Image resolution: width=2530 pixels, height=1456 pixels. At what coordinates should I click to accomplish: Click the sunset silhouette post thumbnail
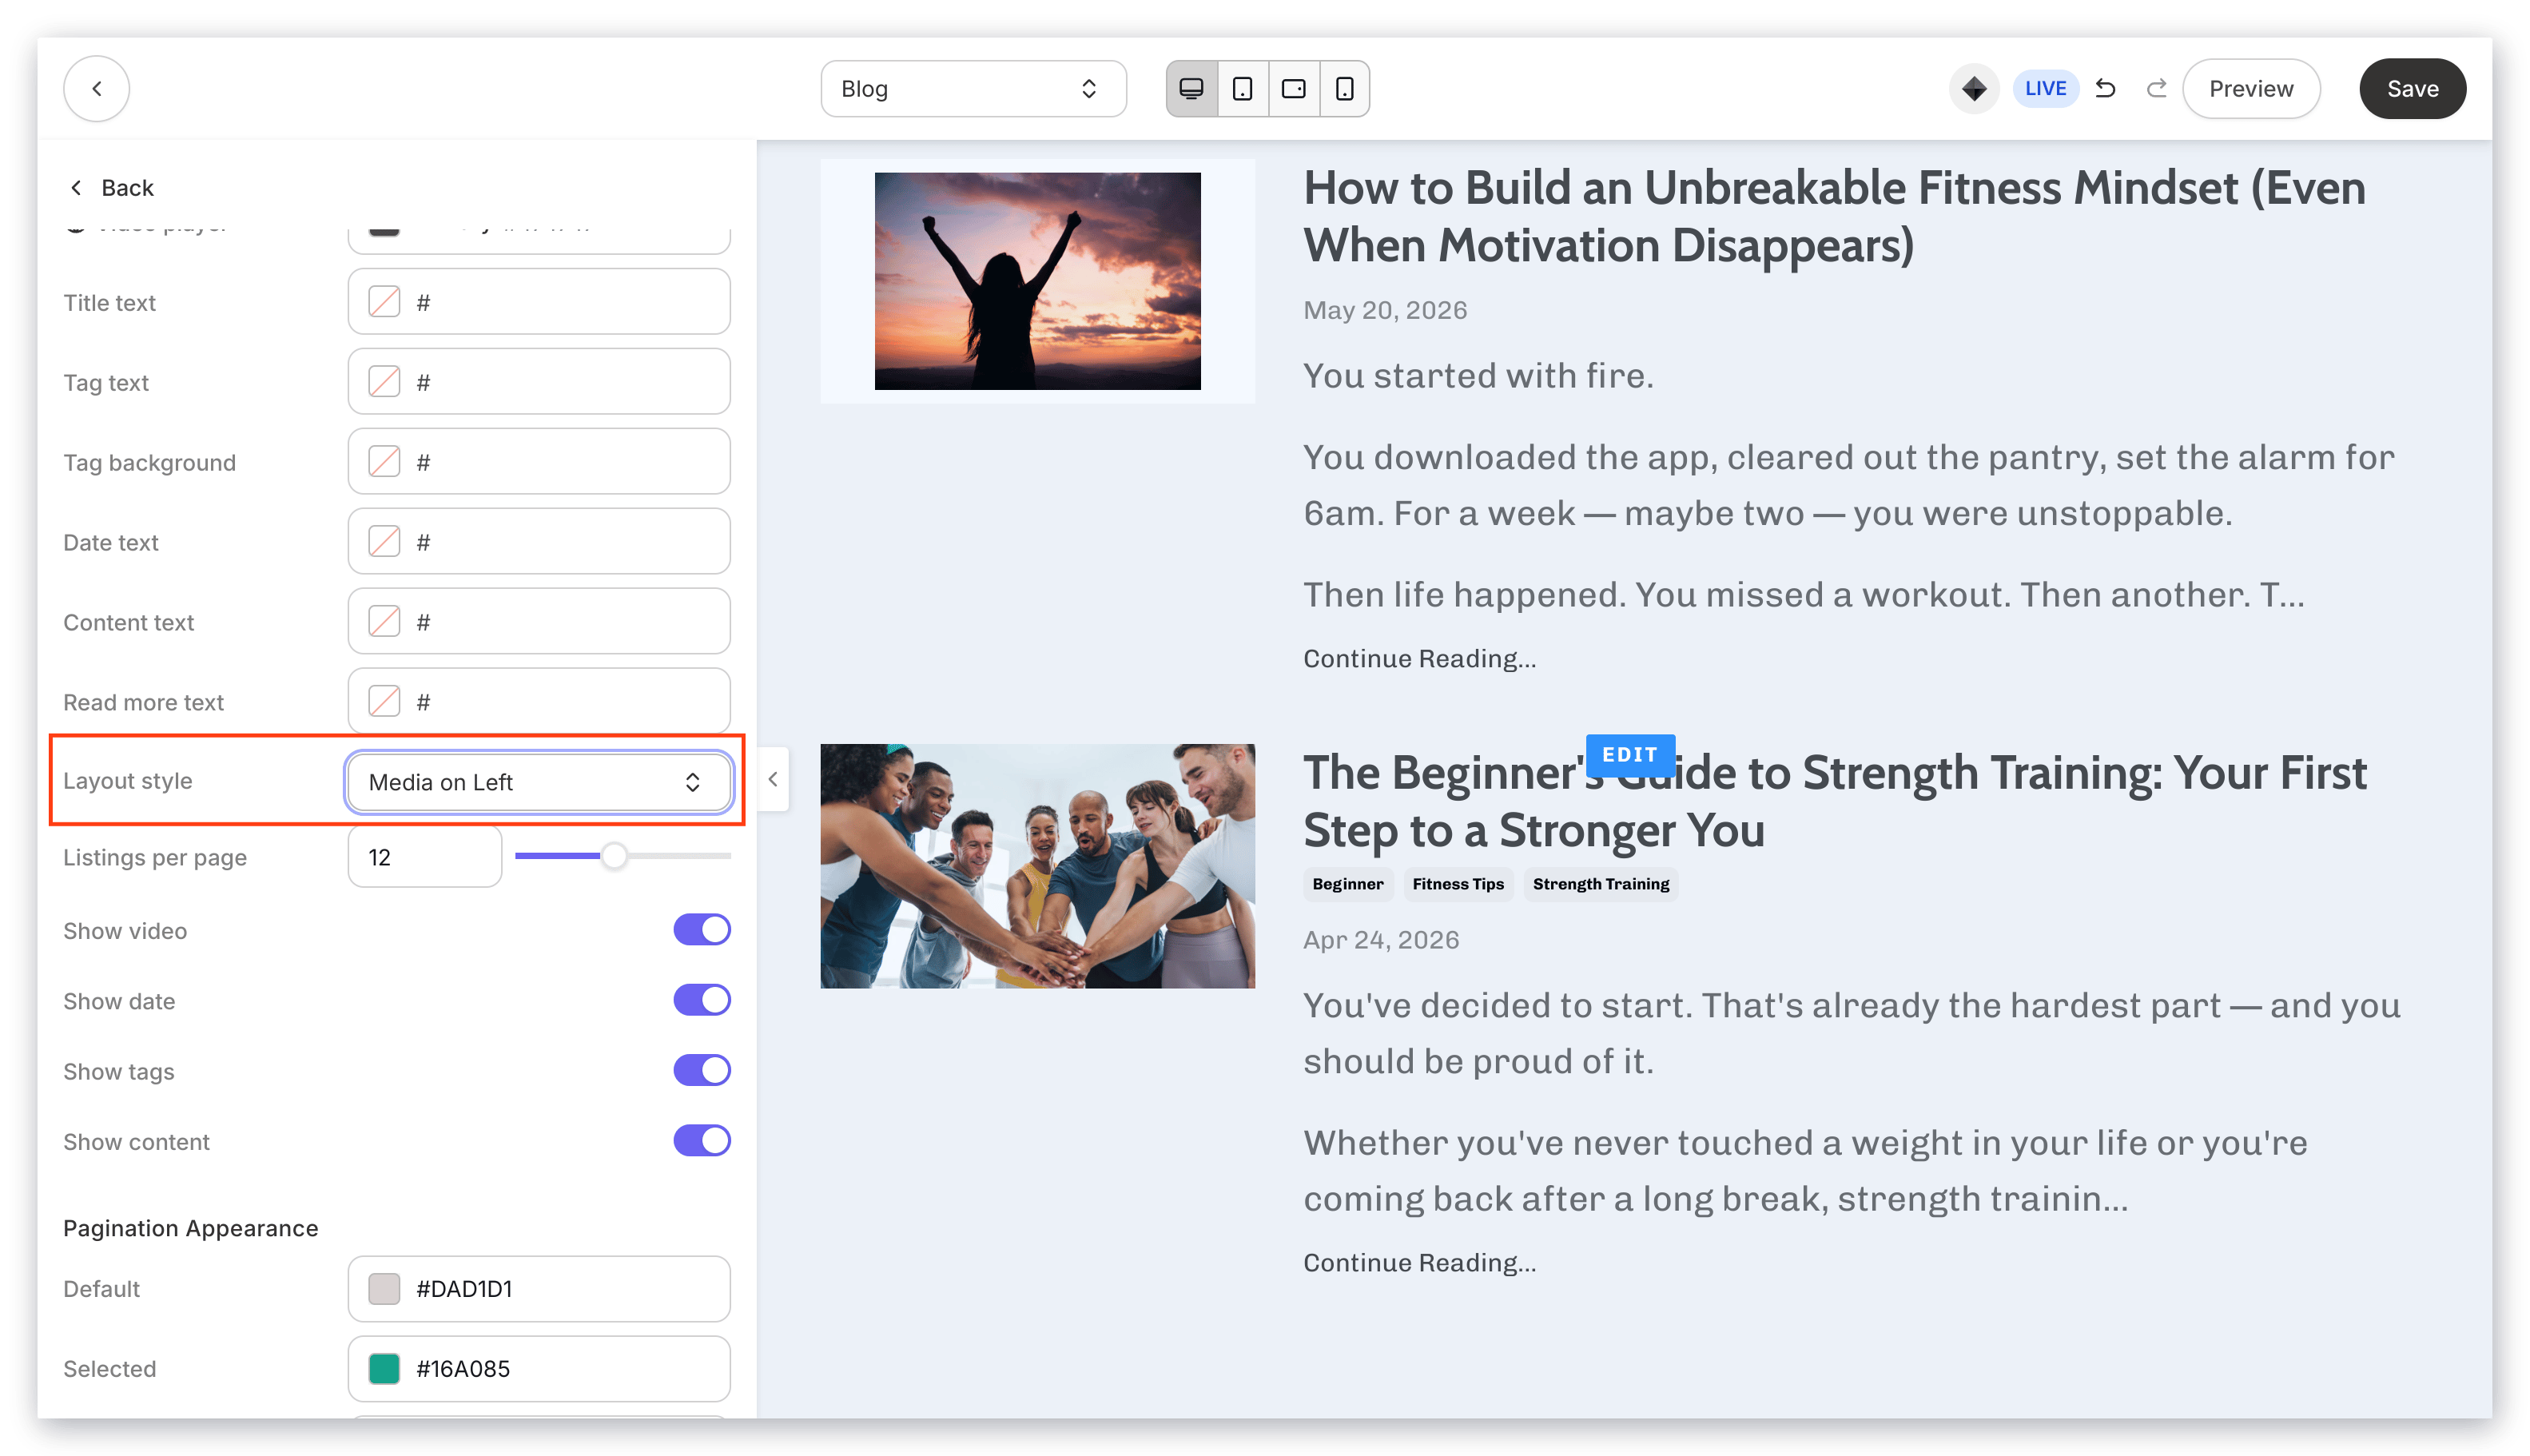click(1037, 281)
